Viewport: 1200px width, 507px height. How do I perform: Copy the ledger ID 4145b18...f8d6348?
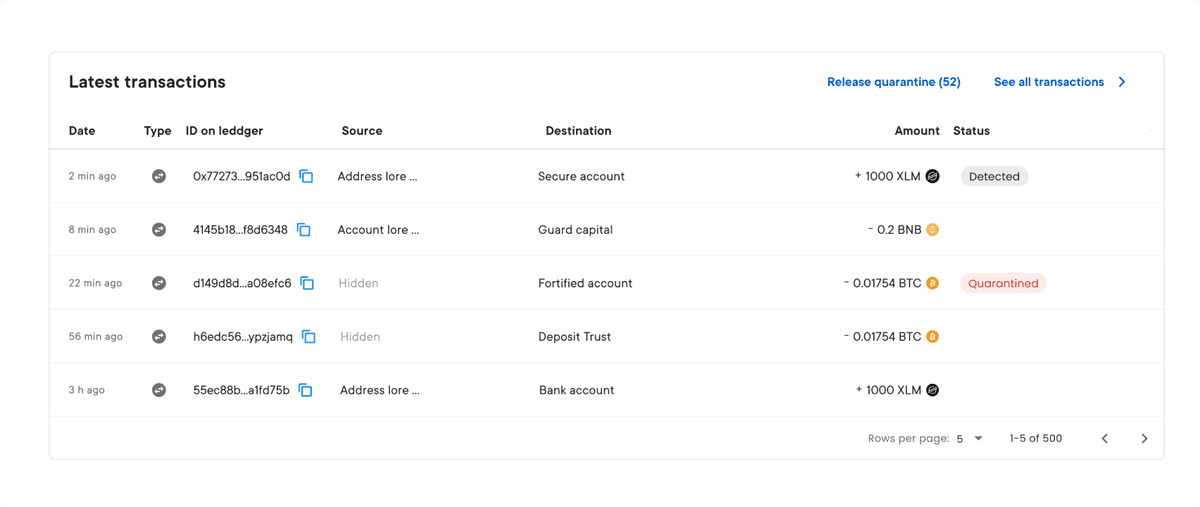pos(304,230)
